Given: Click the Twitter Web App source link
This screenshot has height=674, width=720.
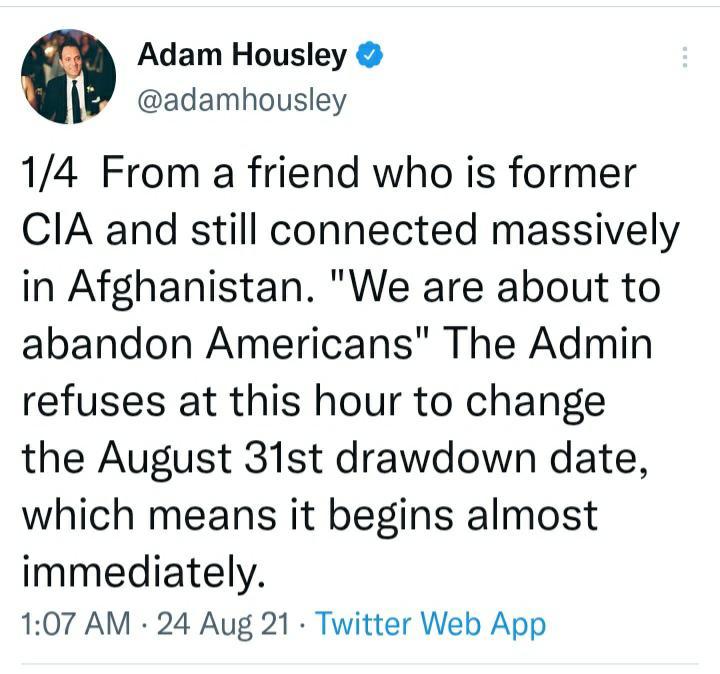Looking at the screenshot, I should click(431, 624).
